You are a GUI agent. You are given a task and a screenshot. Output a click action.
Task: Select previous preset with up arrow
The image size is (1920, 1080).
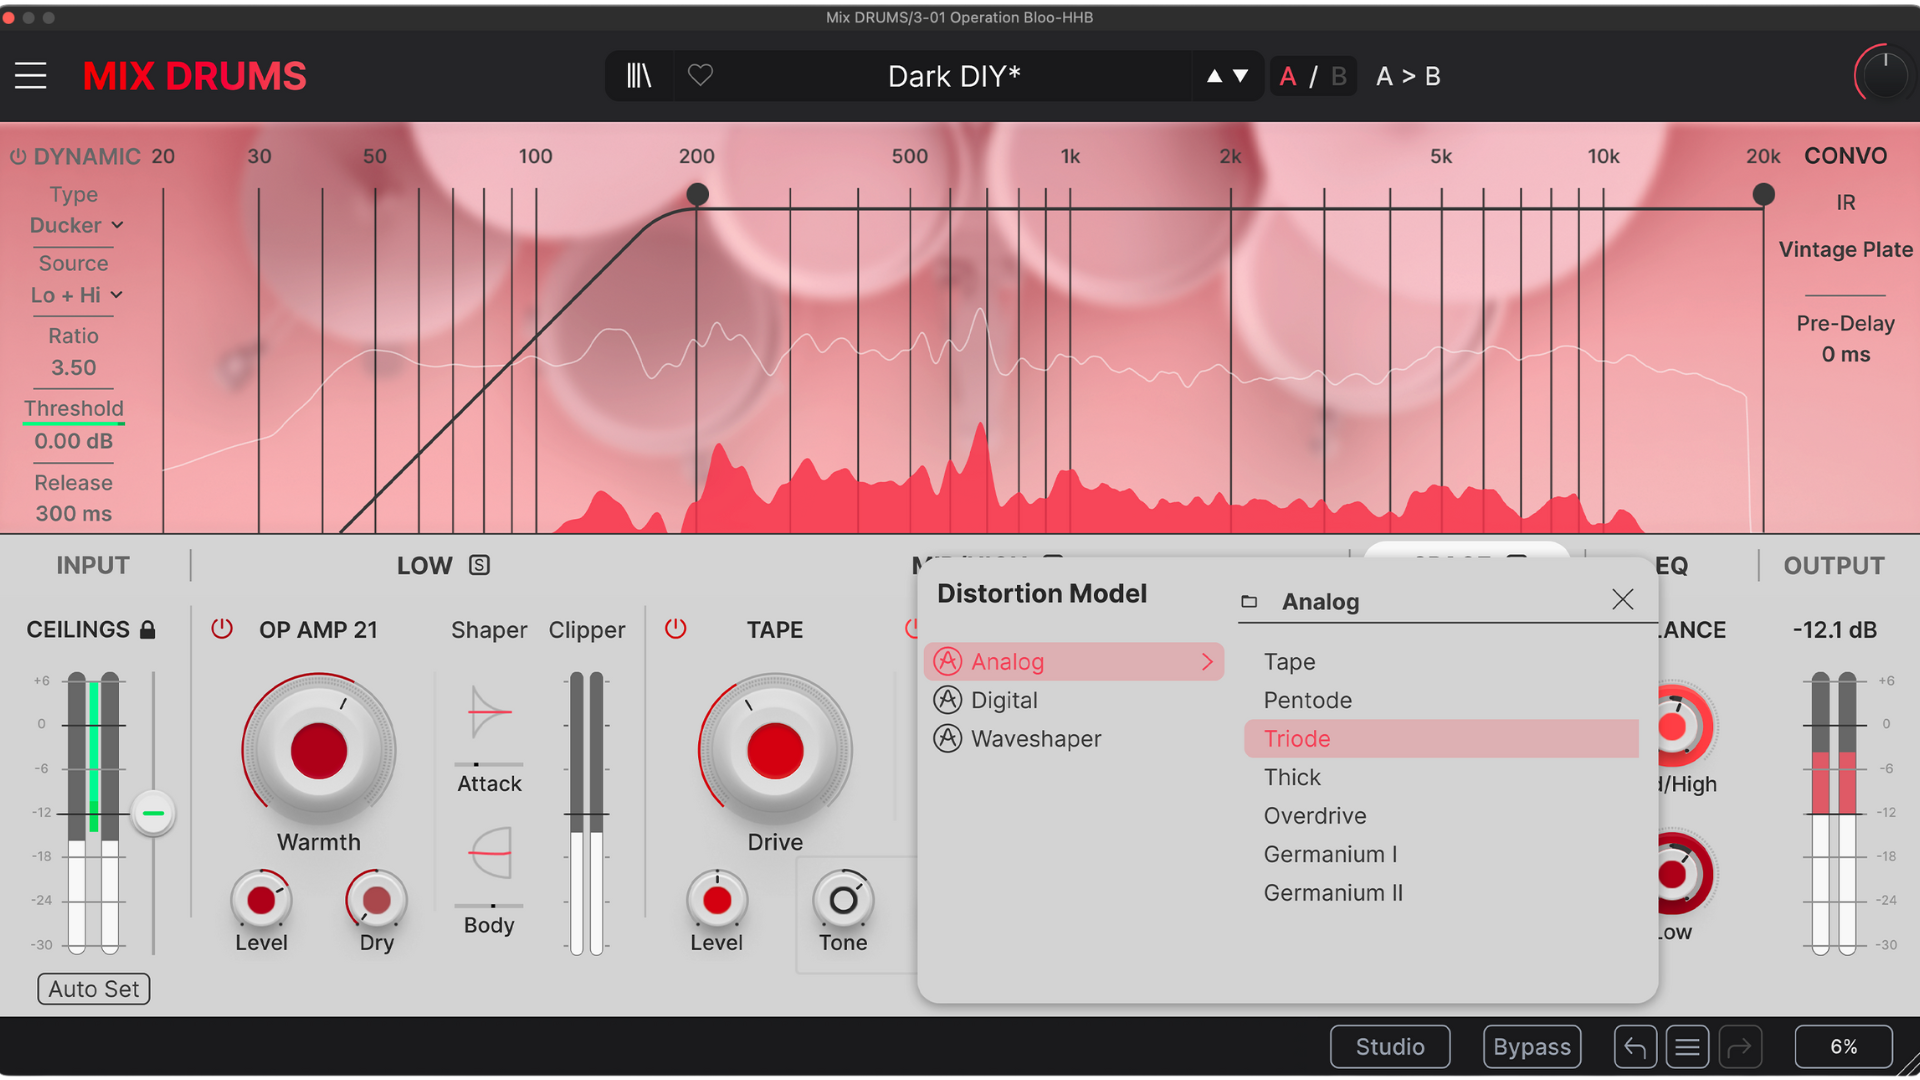(x=1214, y=76)
